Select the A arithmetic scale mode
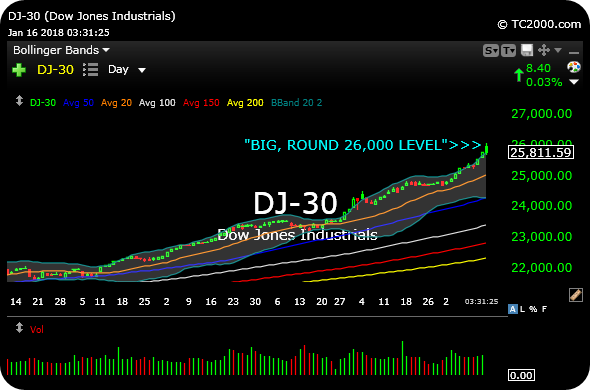 (x=512, y=309)
